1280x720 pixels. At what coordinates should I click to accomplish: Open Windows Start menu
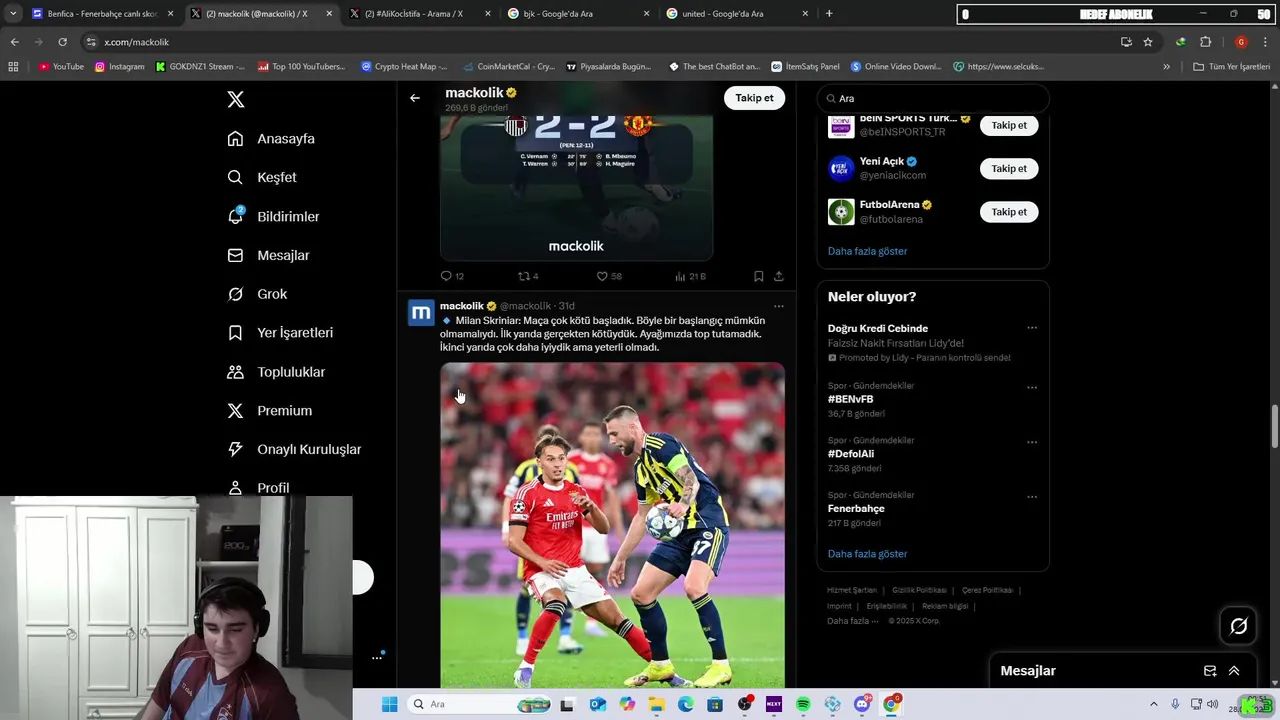[389, 704]
